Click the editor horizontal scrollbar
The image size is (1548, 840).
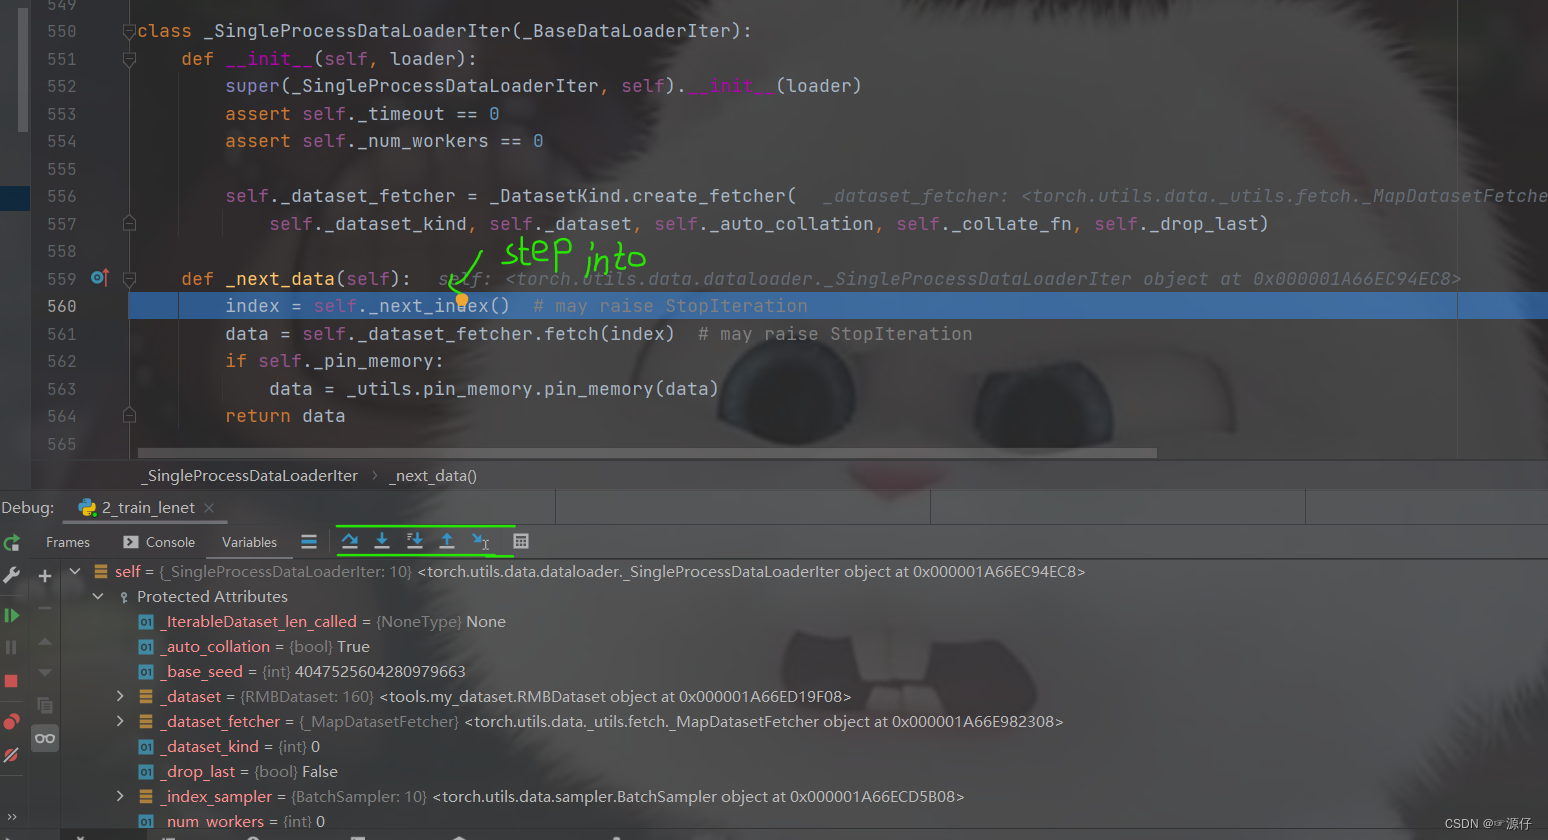(647, 453)
